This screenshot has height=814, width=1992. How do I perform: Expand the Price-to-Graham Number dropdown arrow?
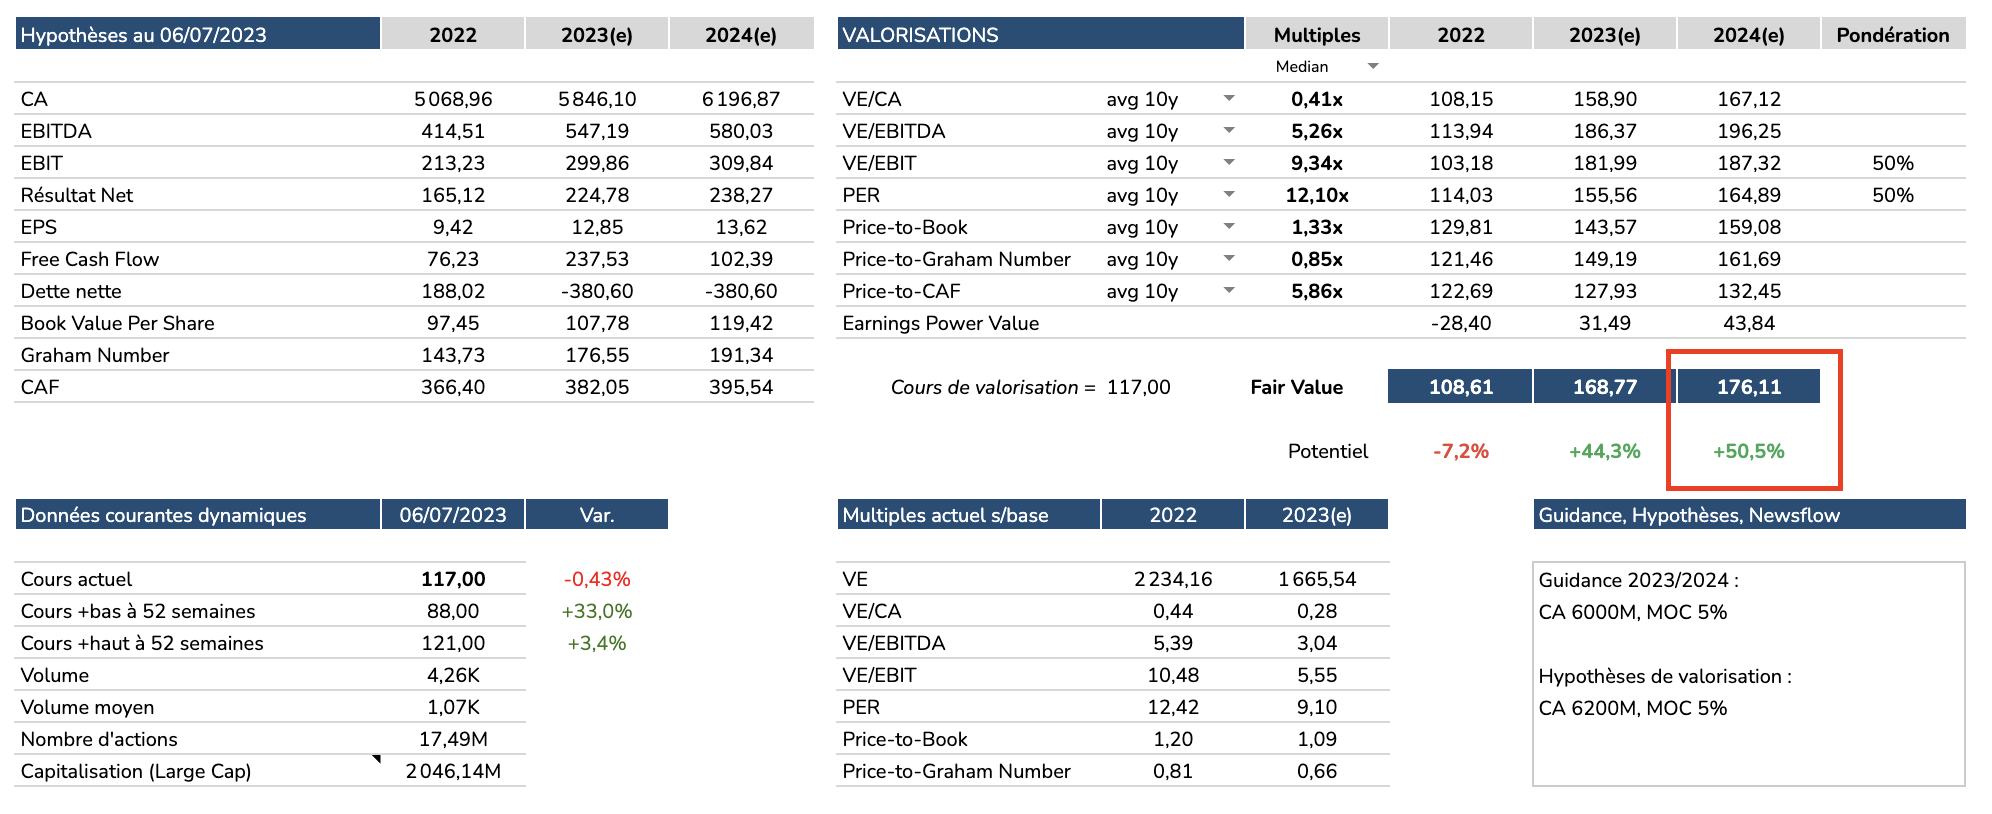pyautogui.click(x=1229, y=258)
